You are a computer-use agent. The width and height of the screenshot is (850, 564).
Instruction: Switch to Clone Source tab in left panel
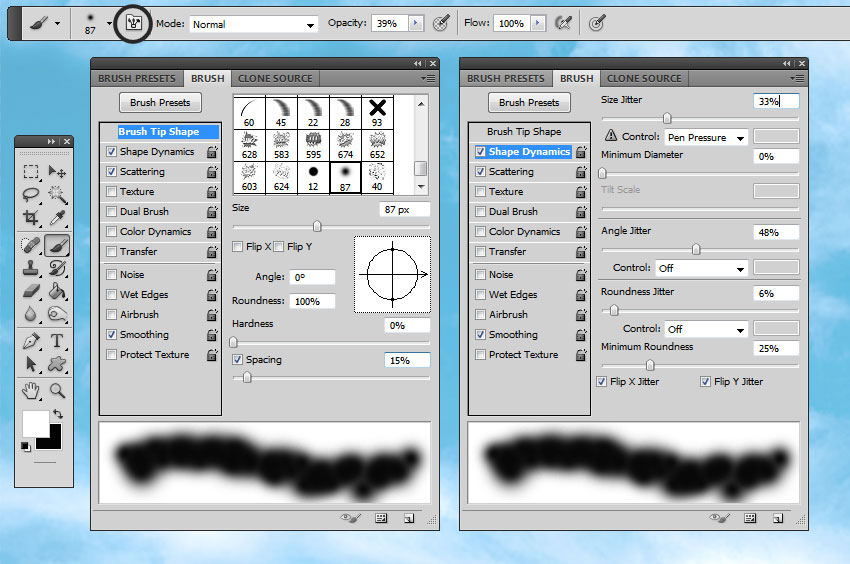click(275, 79)
